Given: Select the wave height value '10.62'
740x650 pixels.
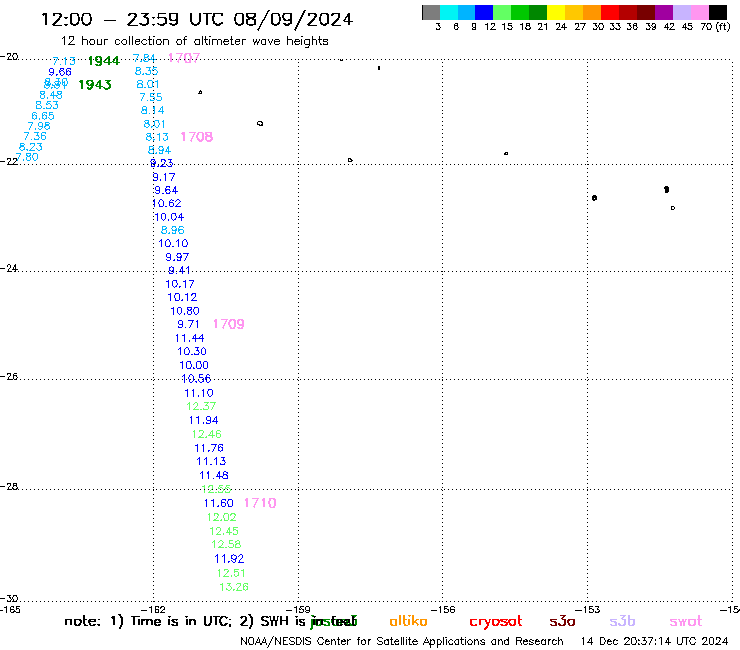Looking at the screenshot, I should 167,203.
